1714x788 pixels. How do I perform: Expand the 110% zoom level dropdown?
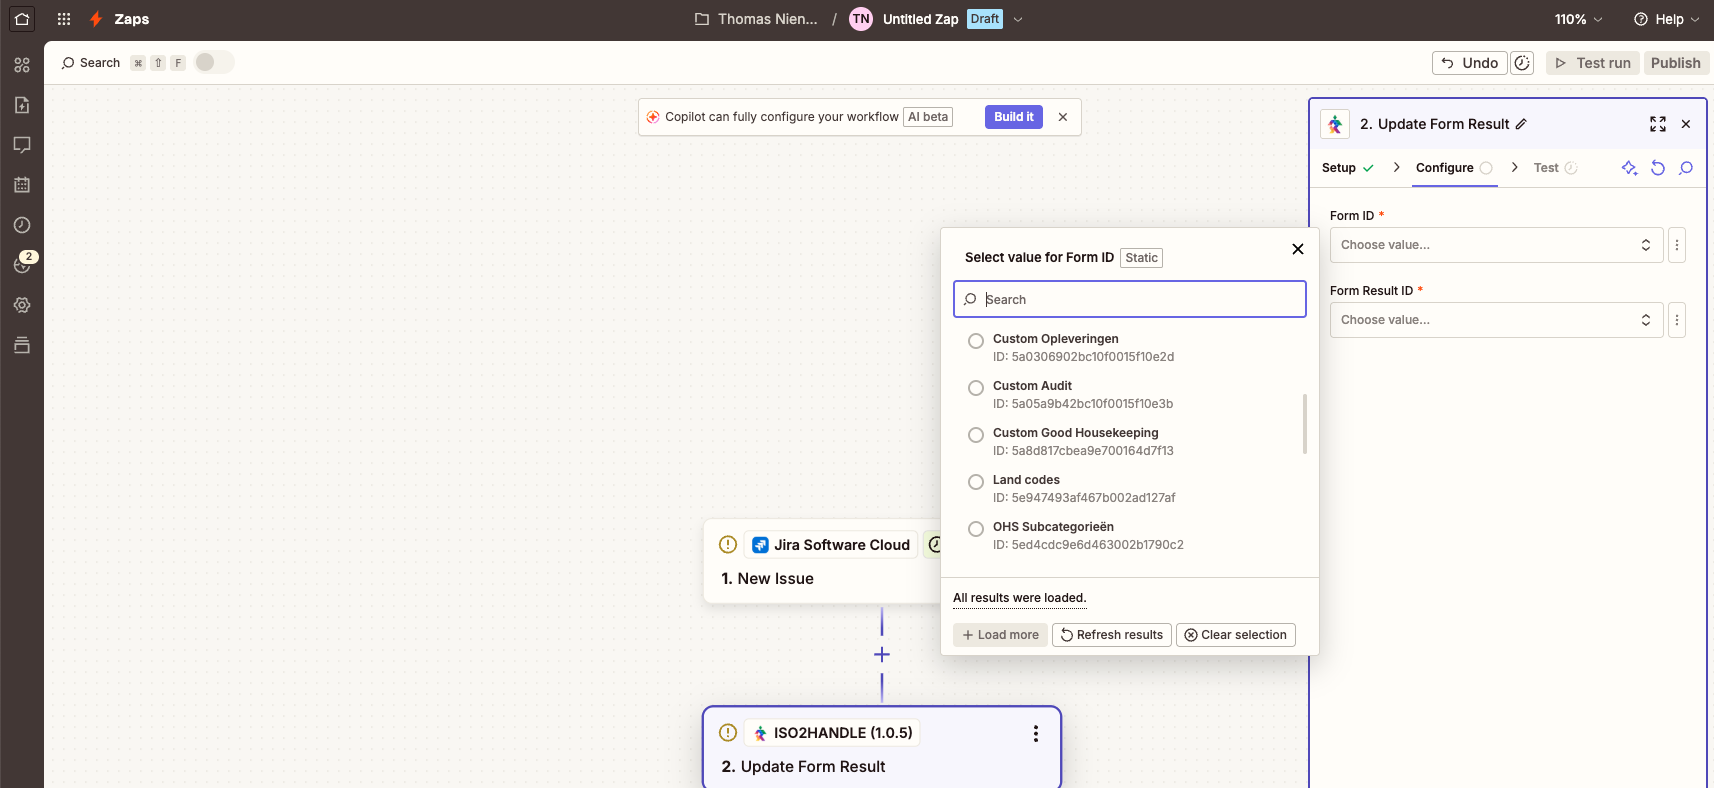(1578, 19)
